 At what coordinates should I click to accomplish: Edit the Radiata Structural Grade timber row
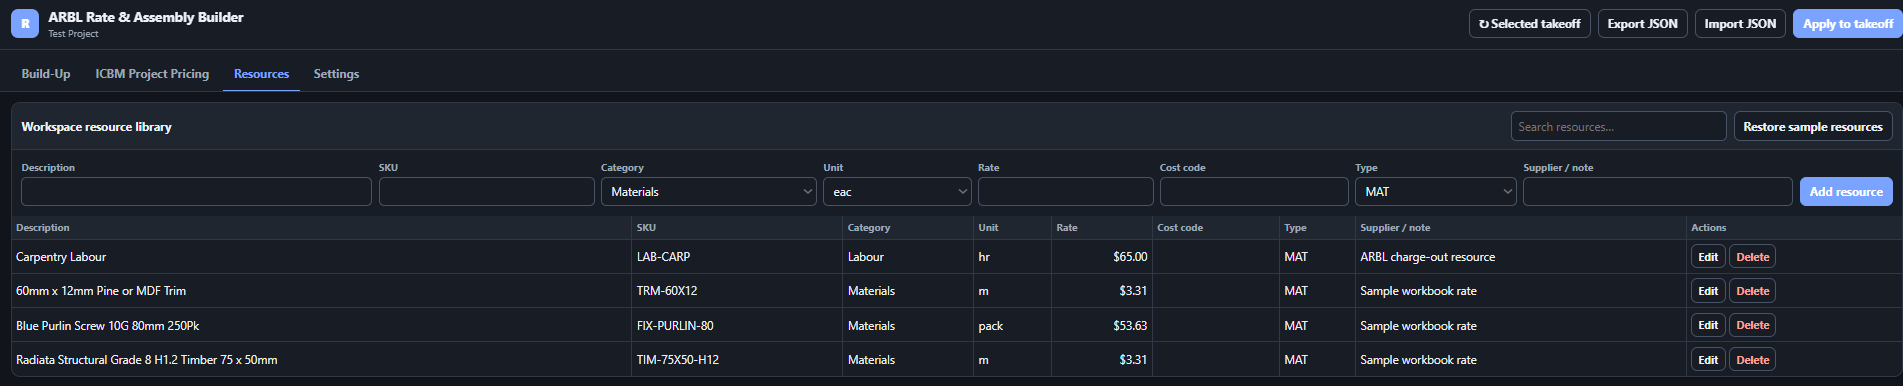[x=1708, y=360]
